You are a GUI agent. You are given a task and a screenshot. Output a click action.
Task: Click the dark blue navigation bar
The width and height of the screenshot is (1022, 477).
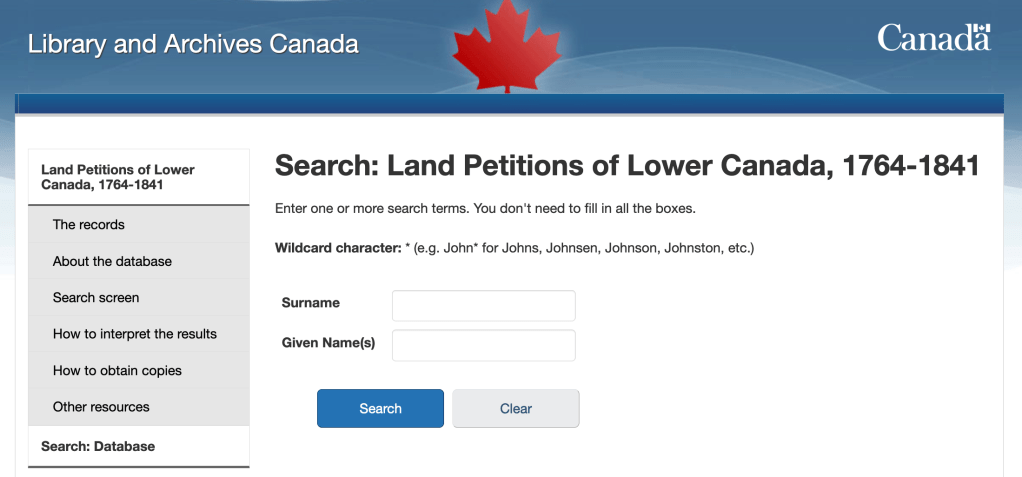click(509, 104)
